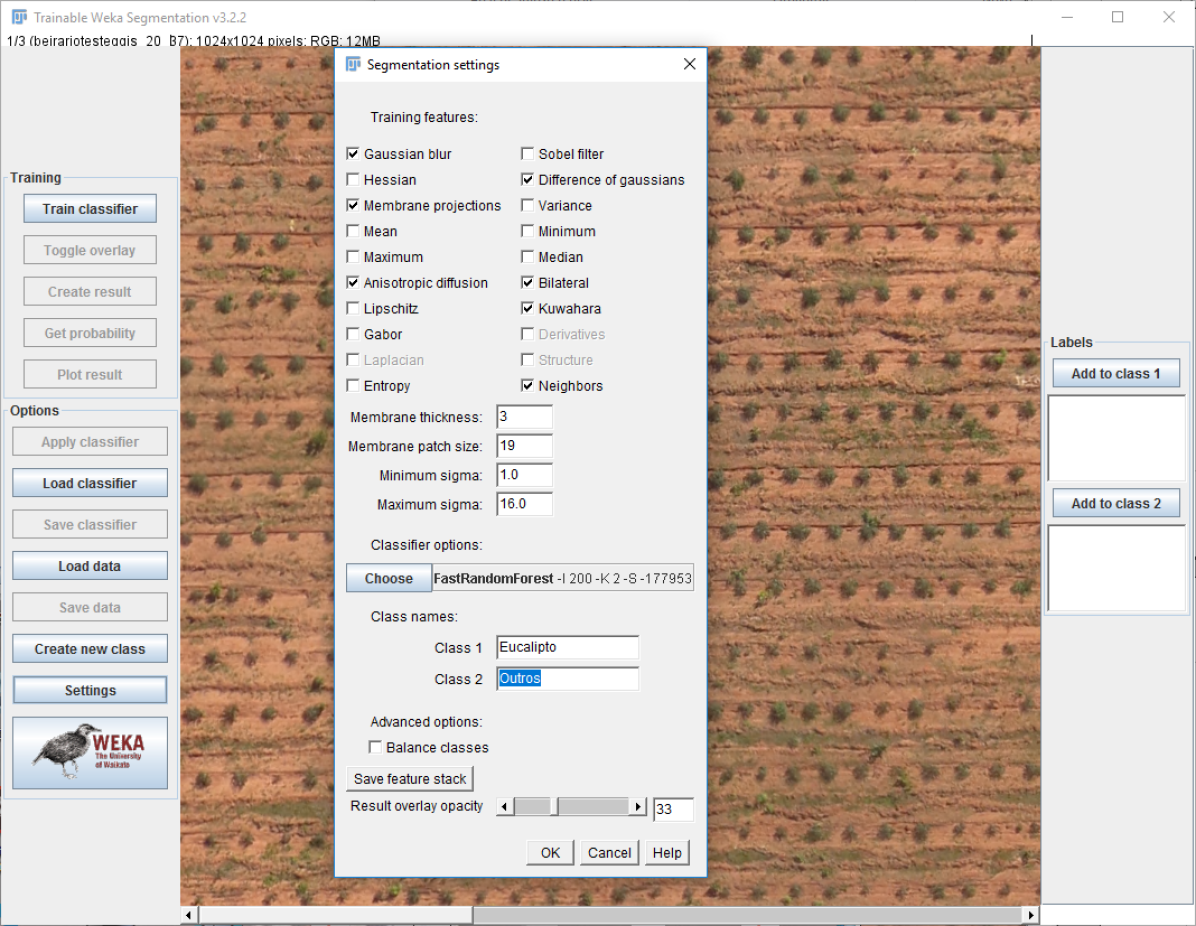Click the Save feature stack button
The width and height of the screenshot is (1196, 926).
pyautogui.click(x=410, y=779)
